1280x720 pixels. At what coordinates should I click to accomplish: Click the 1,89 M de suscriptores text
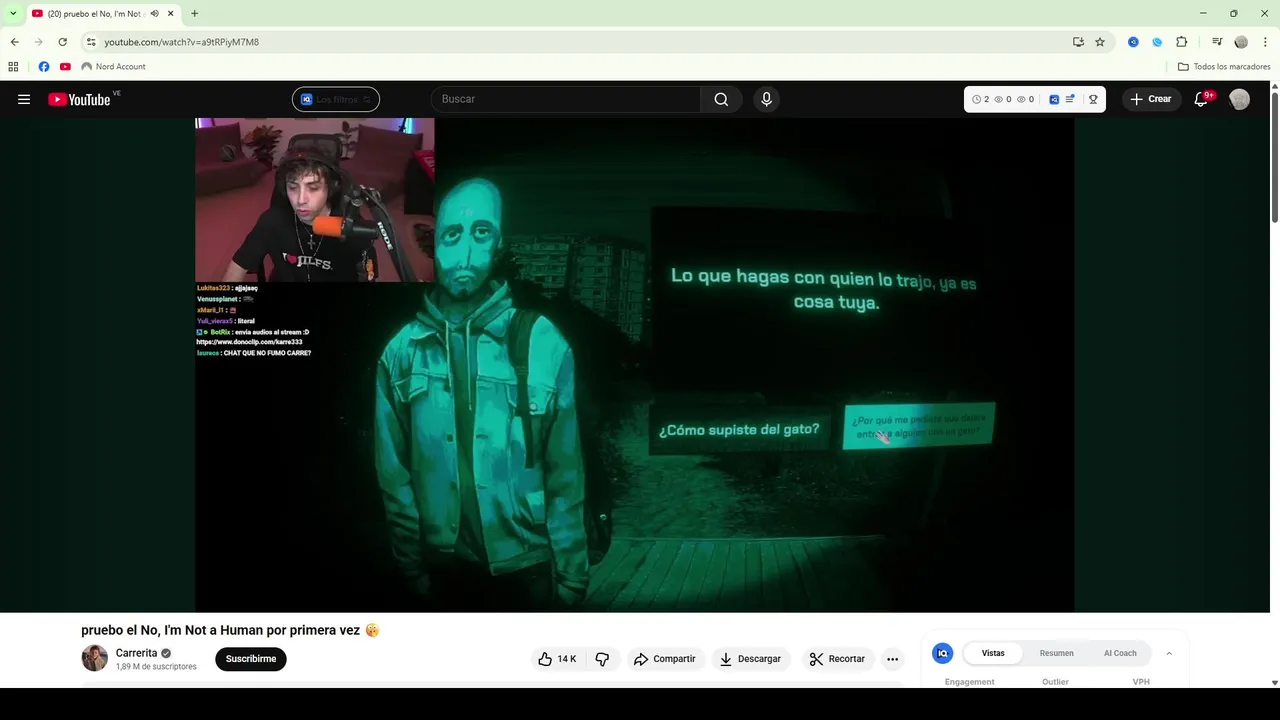click(156, 666)
